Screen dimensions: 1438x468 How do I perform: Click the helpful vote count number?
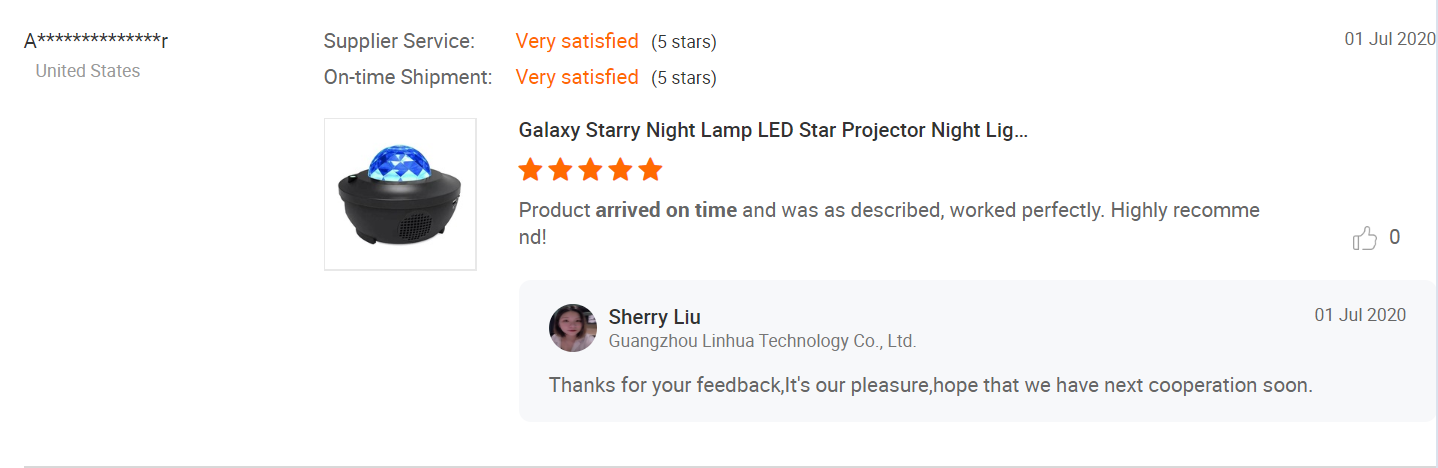coord(1395,238)
